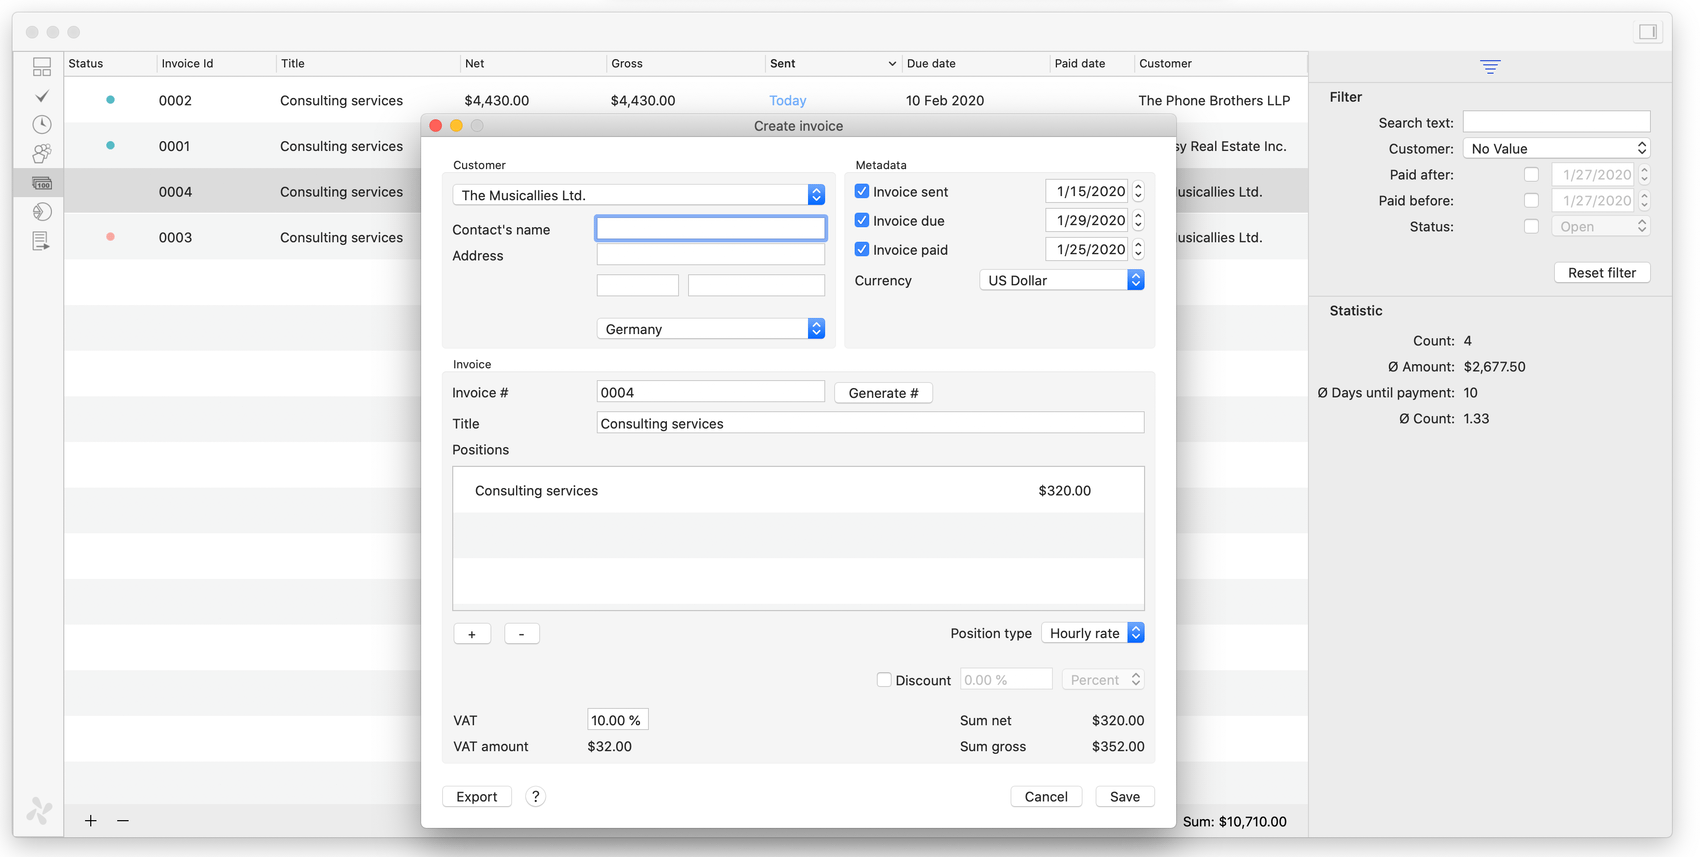Click the Invoice sent date stepper
The image size is (1700, 857).
(1138, 191)
